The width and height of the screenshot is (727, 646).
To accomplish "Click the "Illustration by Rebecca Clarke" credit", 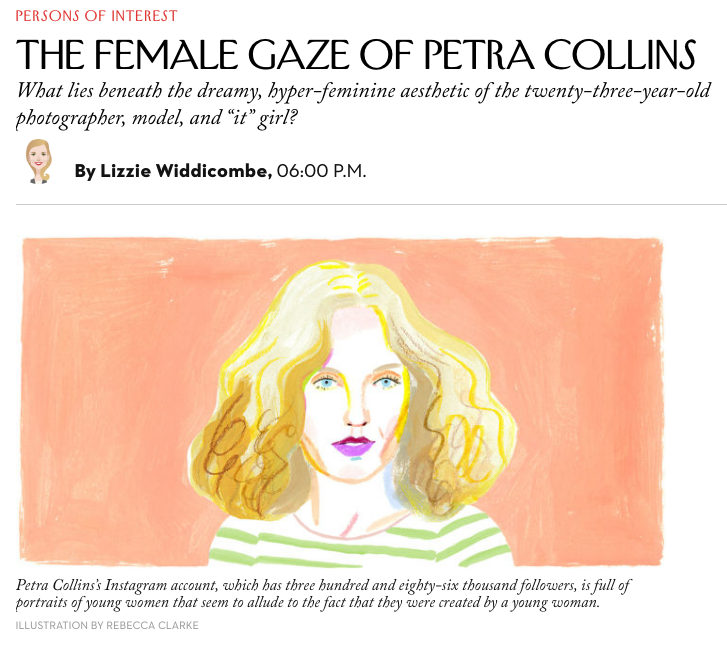I will coord(107,625).
